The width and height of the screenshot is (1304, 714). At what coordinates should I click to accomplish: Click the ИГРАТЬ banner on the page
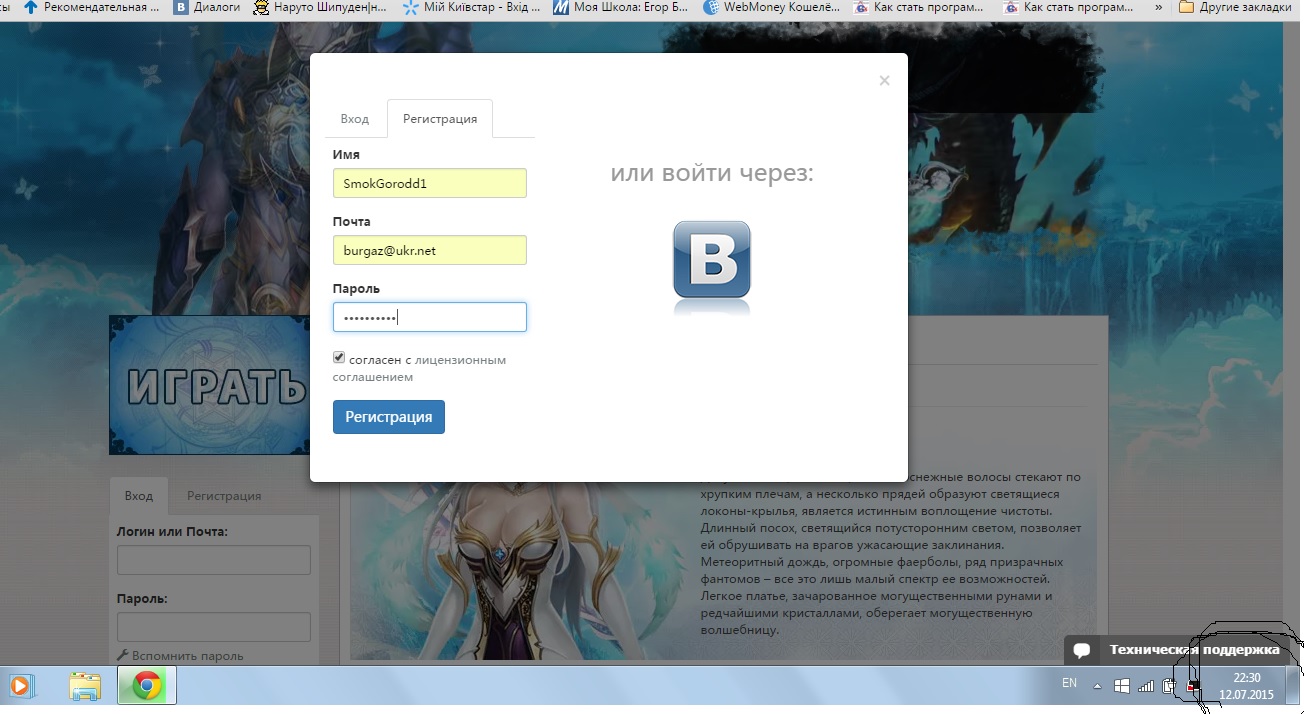click(x=210, y=385)
